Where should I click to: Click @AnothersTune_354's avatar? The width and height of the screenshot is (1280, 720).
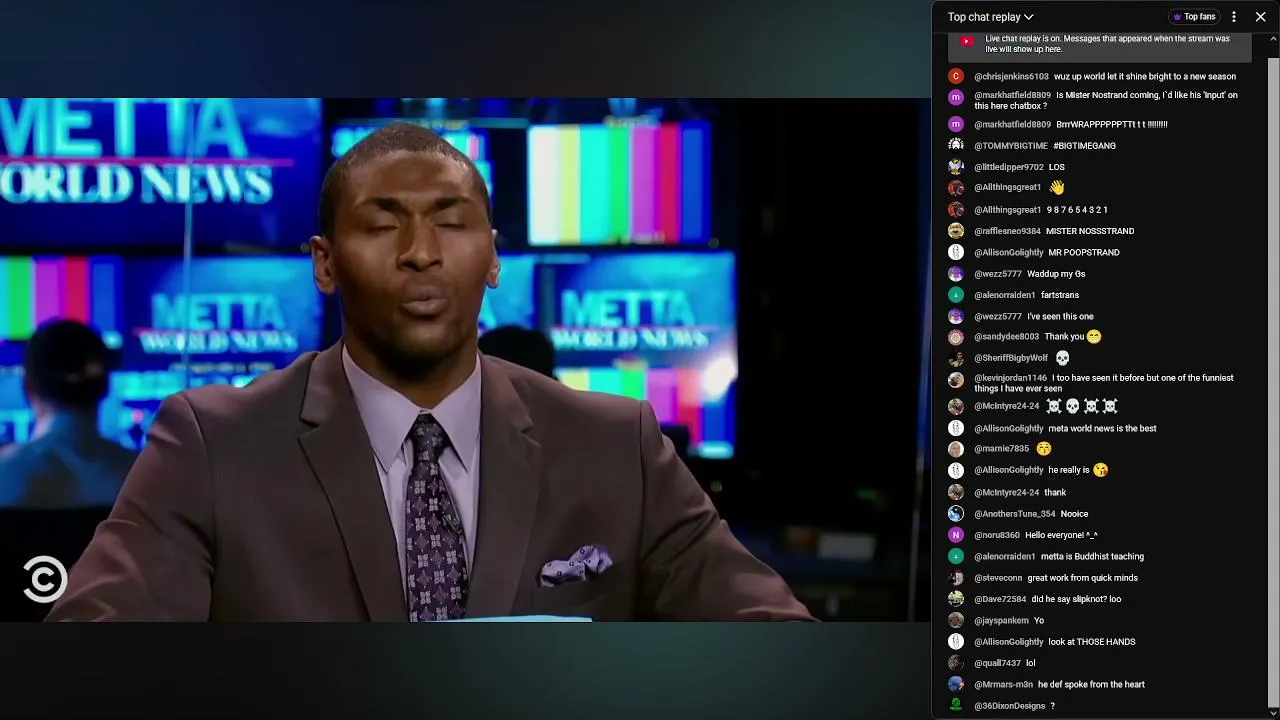coord(956,514)
